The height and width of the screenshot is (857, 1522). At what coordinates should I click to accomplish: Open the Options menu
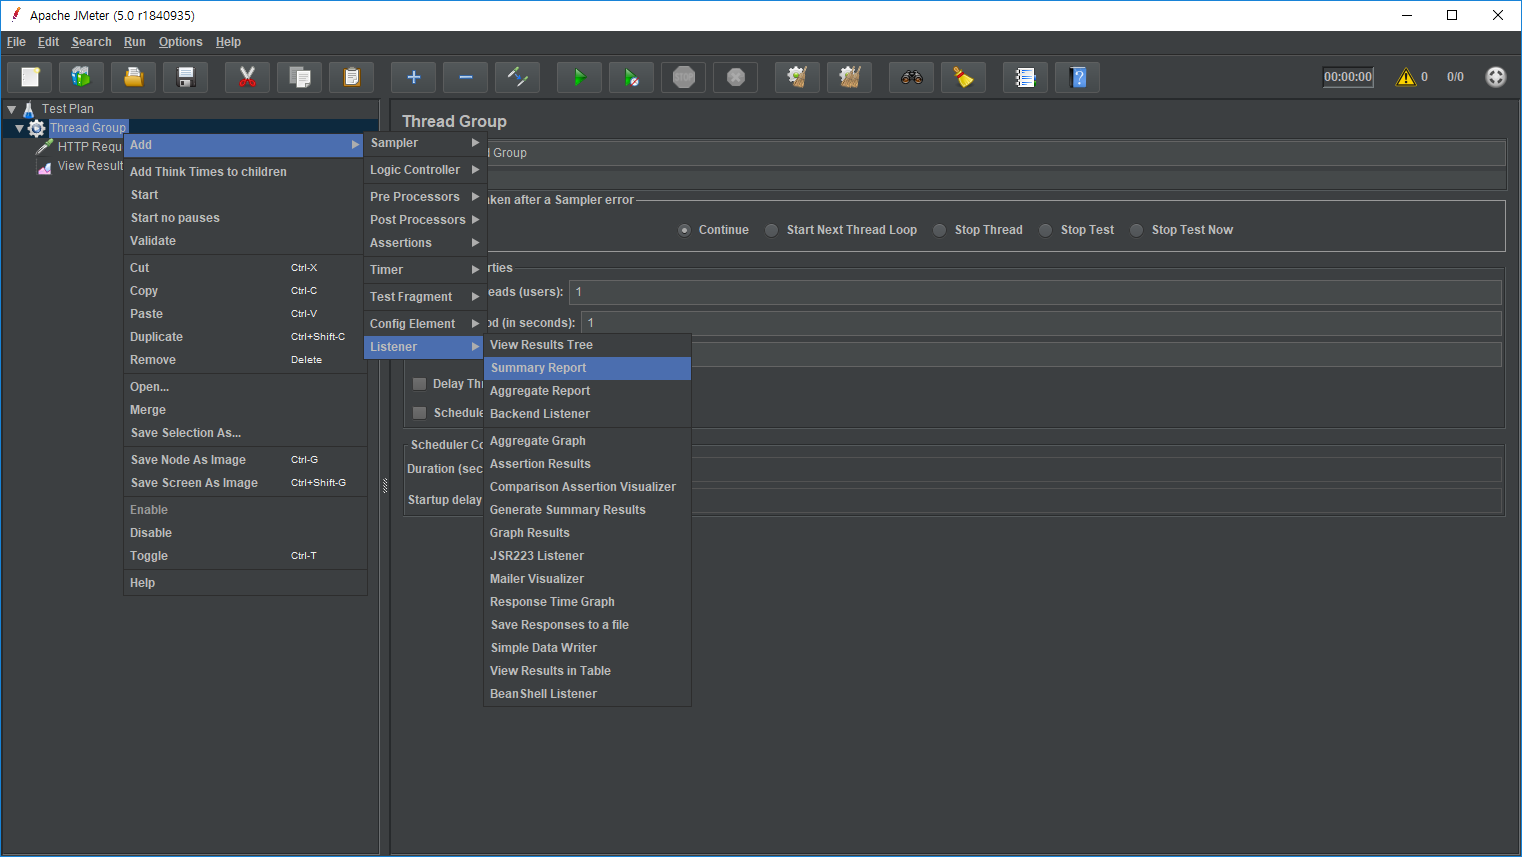[180, 42]
